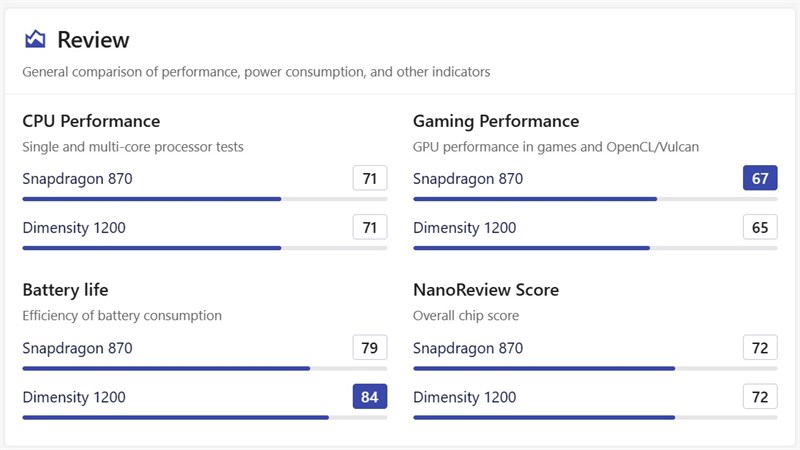
Task: Click Snapdragon 870 CPU Performance progress bar
Action: [204, 199]
